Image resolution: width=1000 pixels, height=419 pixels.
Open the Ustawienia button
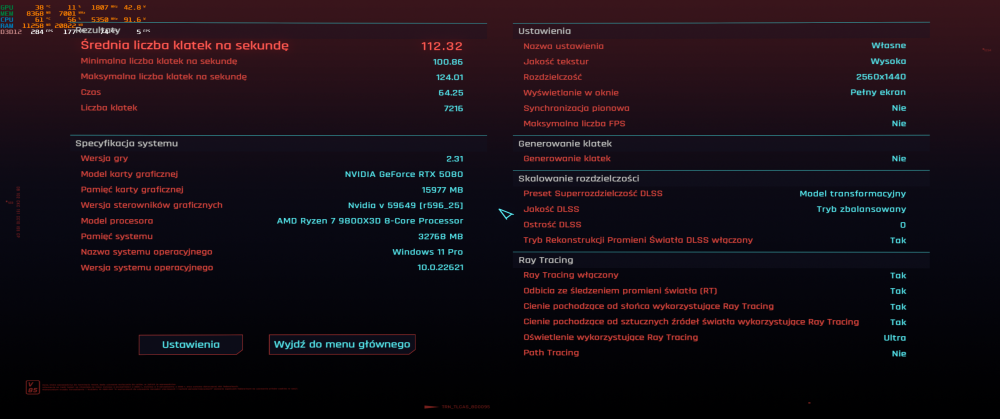coord(191,344)
